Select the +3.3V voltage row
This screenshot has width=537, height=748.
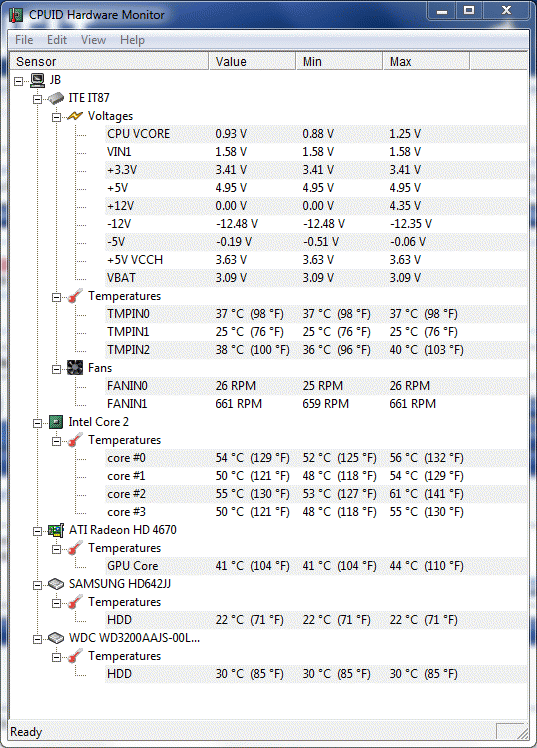click(x=316, y=170)
